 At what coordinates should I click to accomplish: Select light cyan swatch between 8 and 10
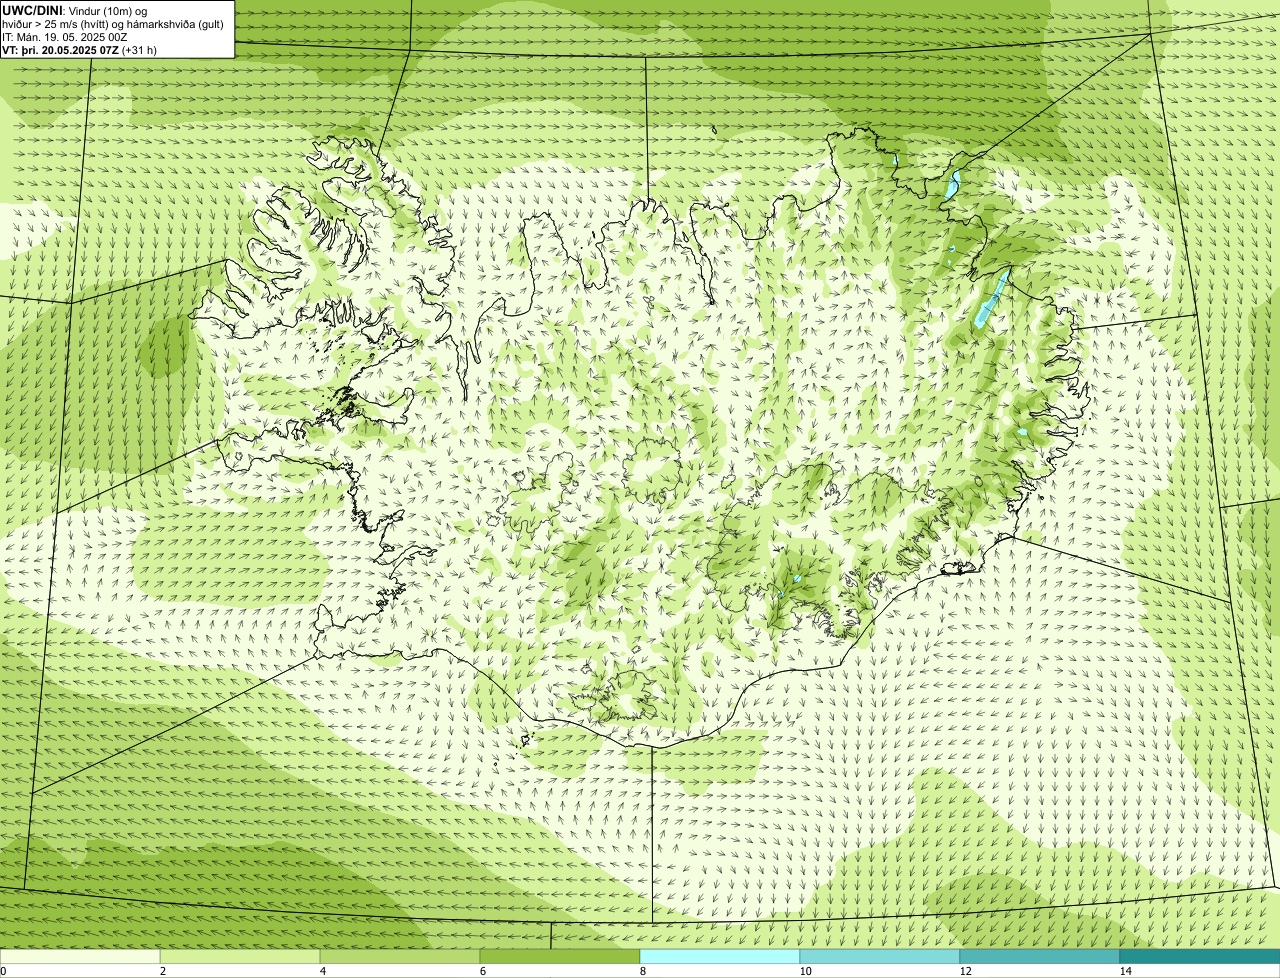click(x=720, y=956)
